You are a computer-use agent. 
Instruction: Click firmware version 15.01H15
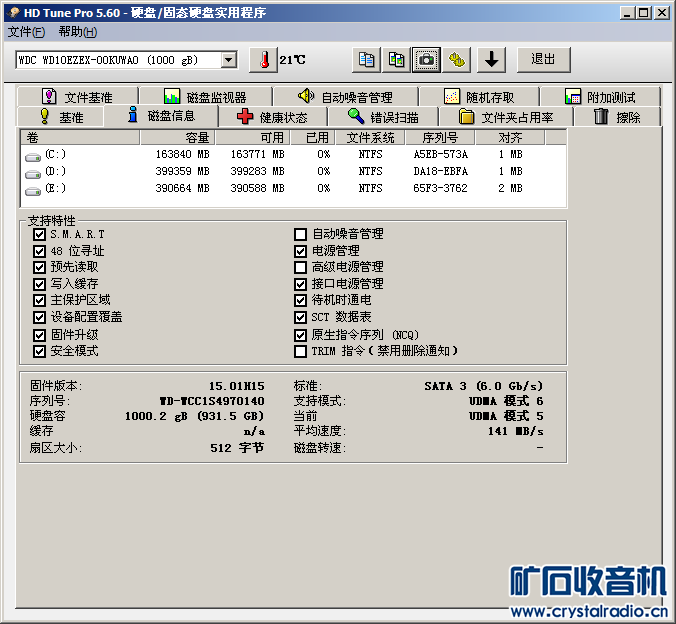coord(237,386)
